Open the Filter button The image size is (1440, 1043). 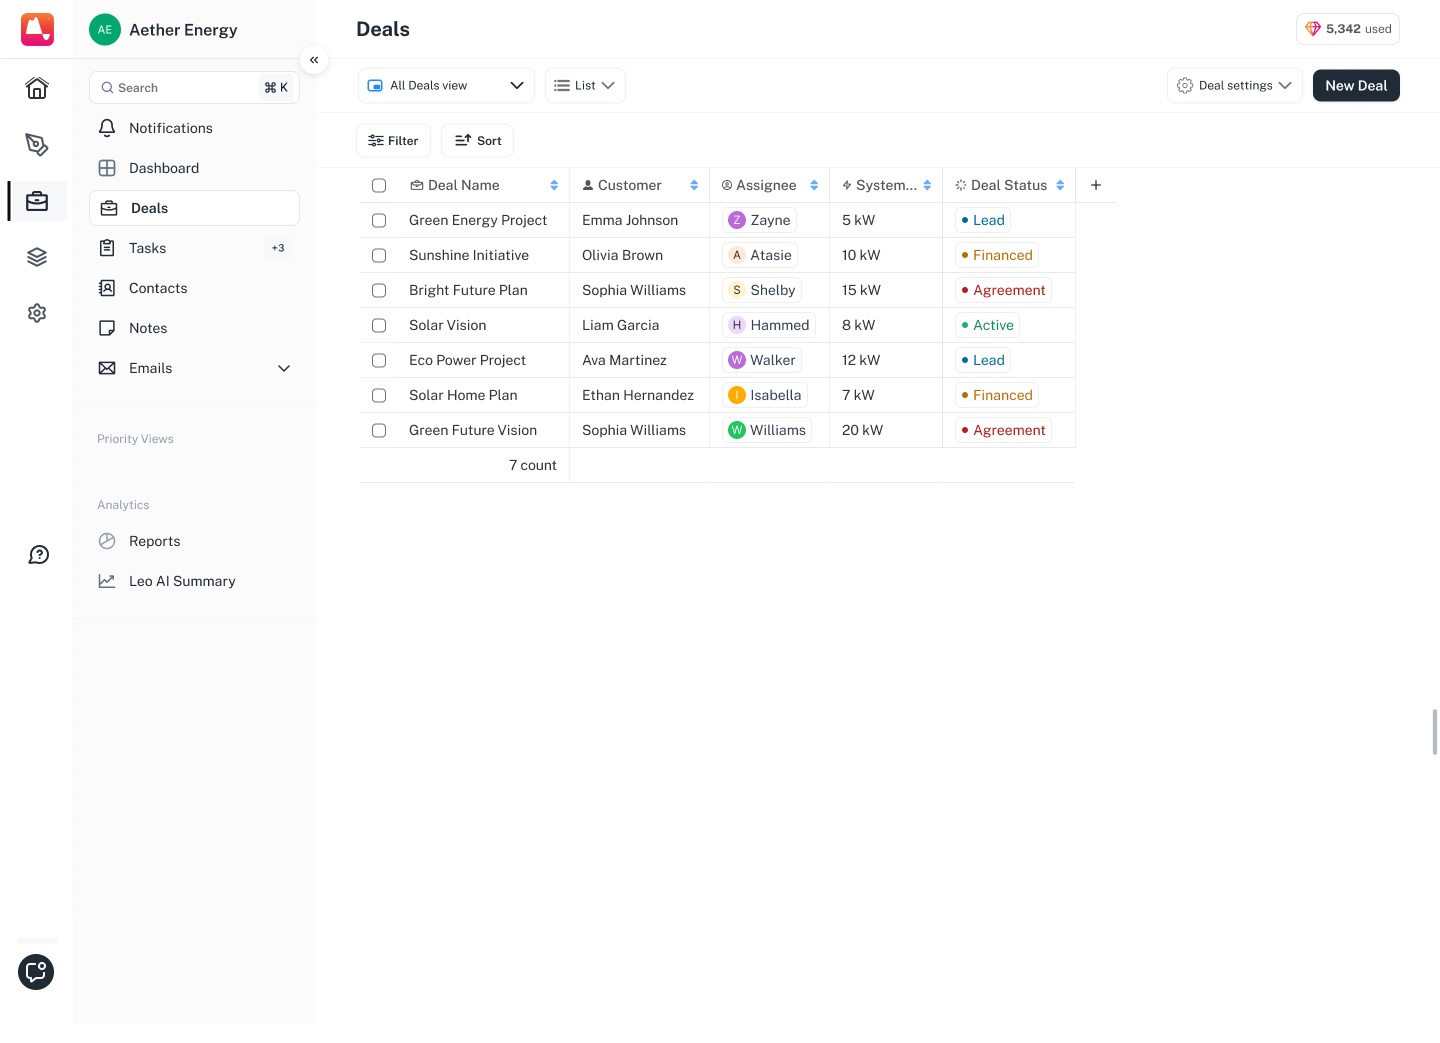(393, 140)
